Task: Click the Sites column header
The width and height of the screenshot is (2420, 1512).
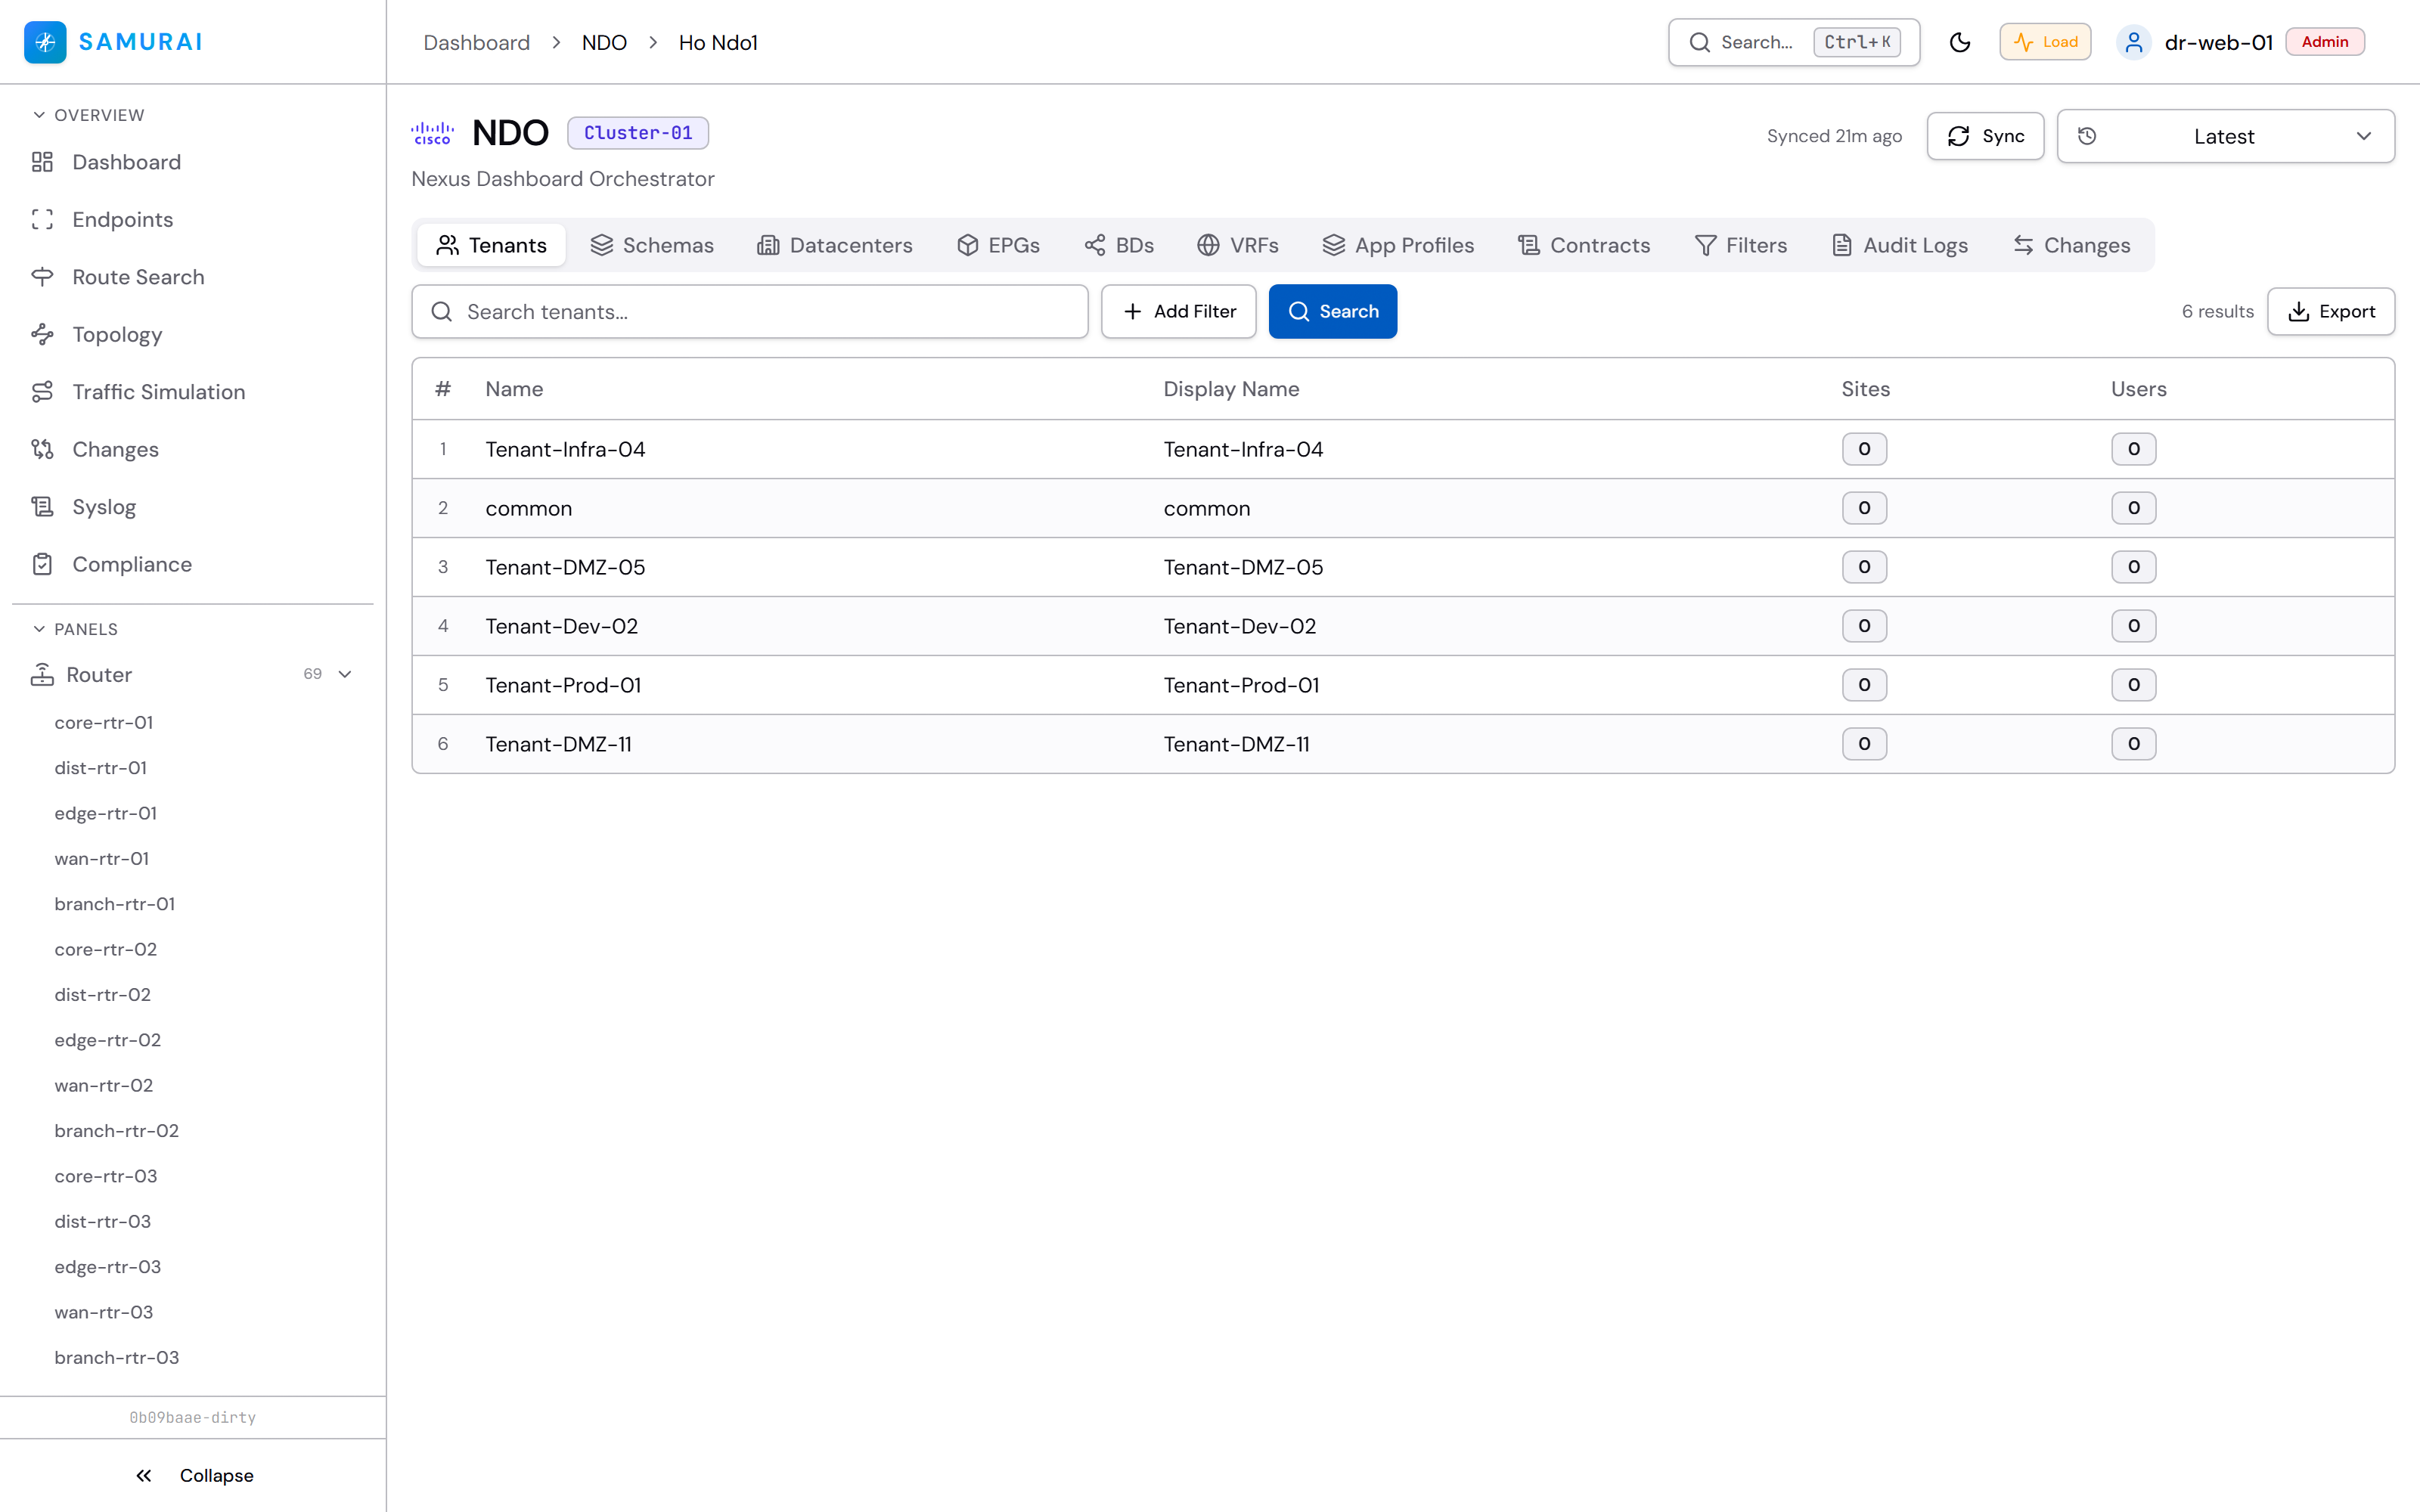Action: point(1866,389)
